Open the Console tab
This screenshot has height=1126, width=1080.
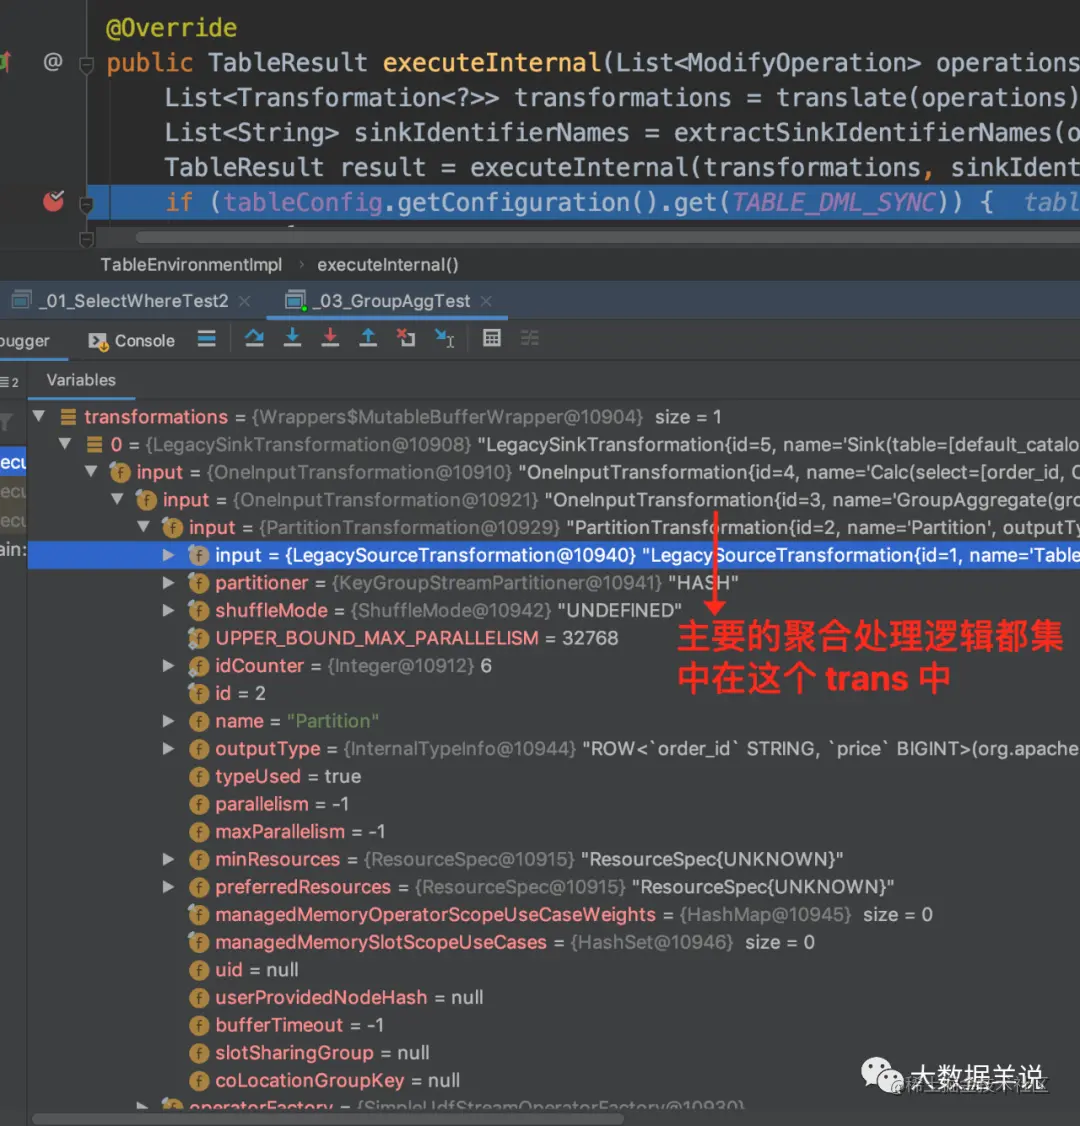click(x=131, y=340)
